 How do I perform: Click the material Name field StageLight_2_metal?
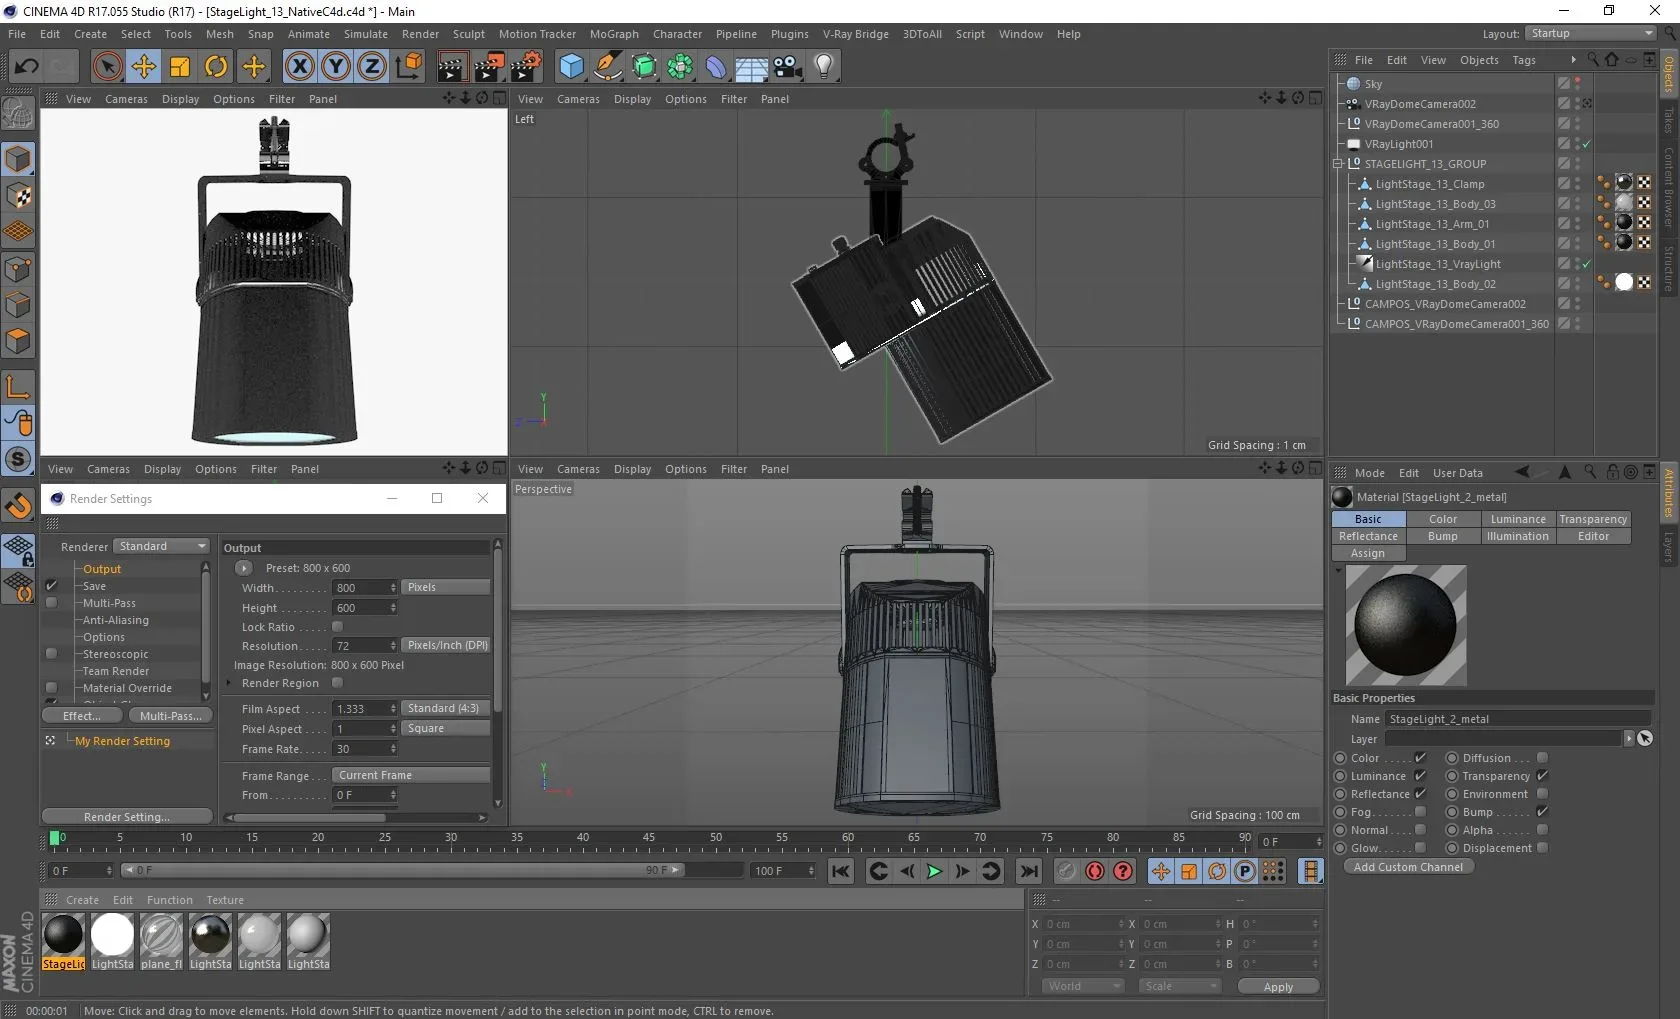pyautogui.click(x=1518, y=719)
